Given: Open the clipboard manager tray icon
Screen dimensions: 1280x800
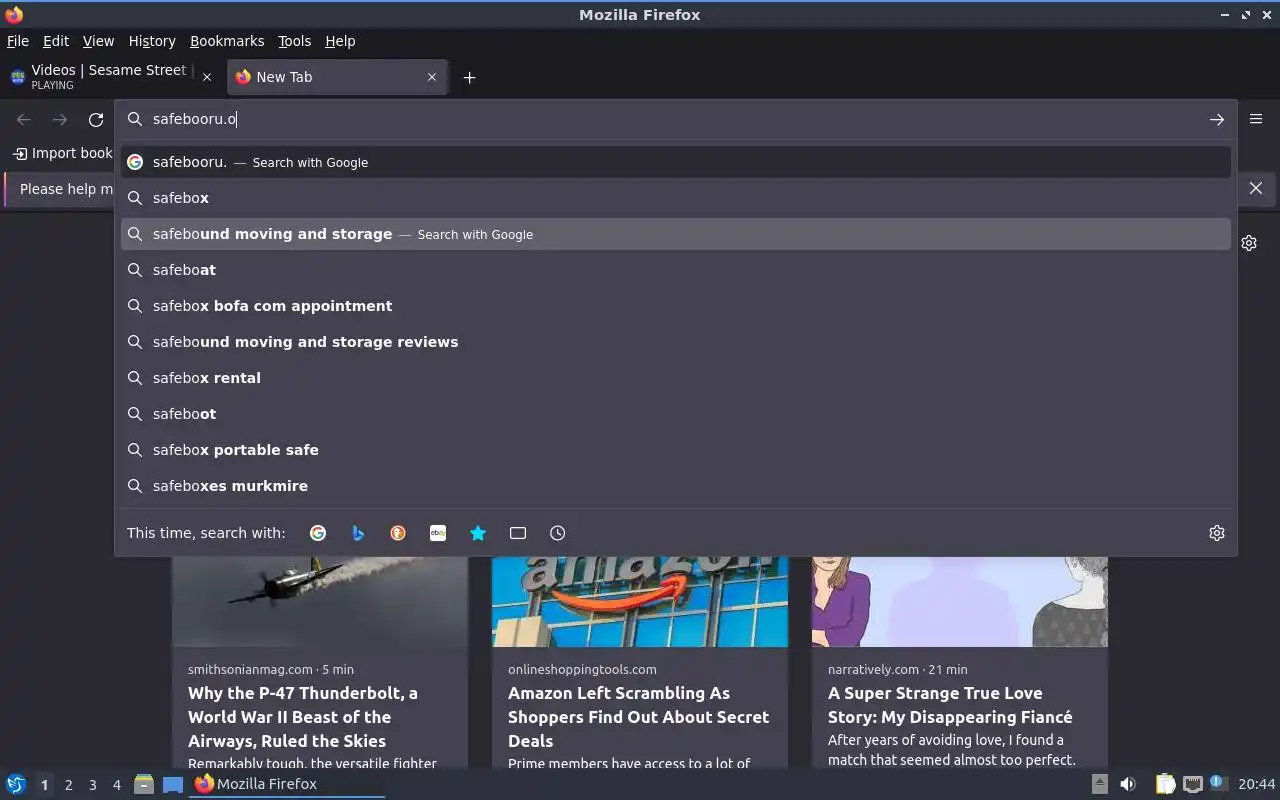Looking at the screenshot, I should 1166,784.
